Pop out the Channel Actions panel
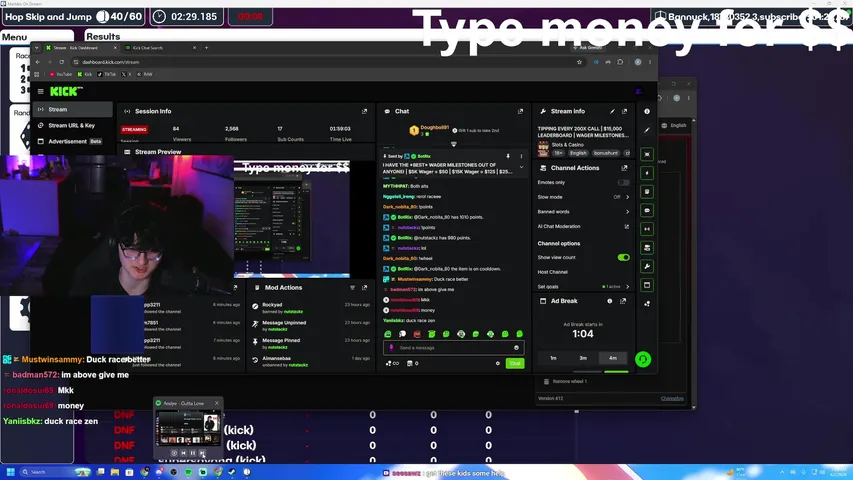This screenshot has height=480, width=853. pyautogui.click(x=625, y=168)
